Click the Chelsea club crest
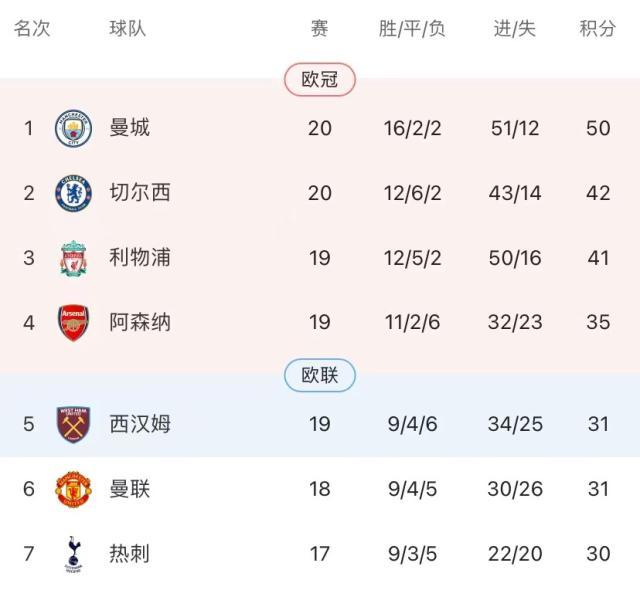This screenshot has height=597, width=640. [x=73, y=192]
